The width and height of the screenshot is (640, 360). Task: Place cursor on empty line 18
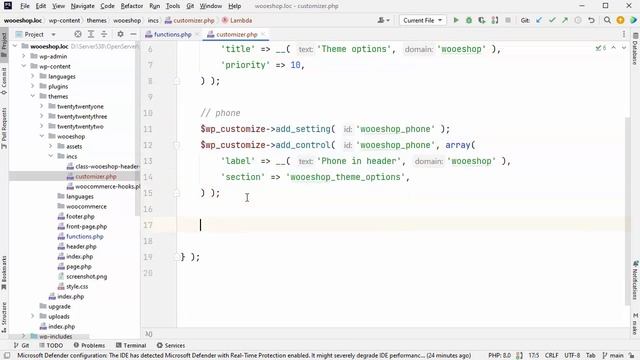pyautogui.click(x=402, y=241)
